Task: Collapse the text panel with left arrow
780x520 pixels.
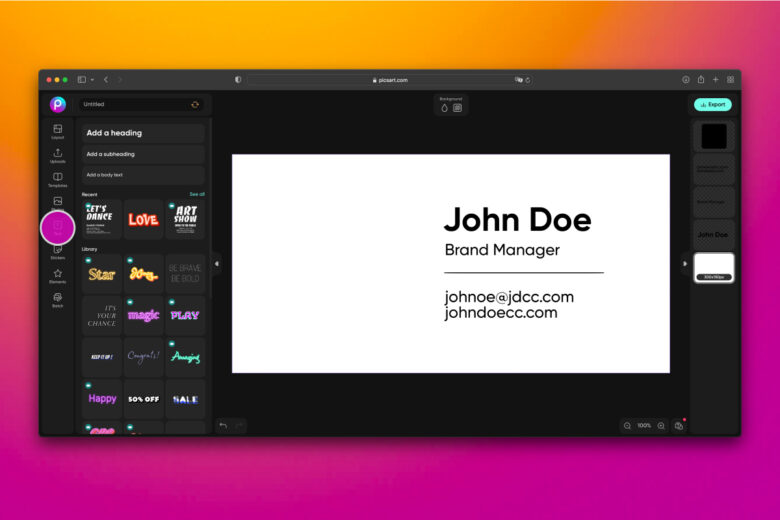Action: pos(216,264)
